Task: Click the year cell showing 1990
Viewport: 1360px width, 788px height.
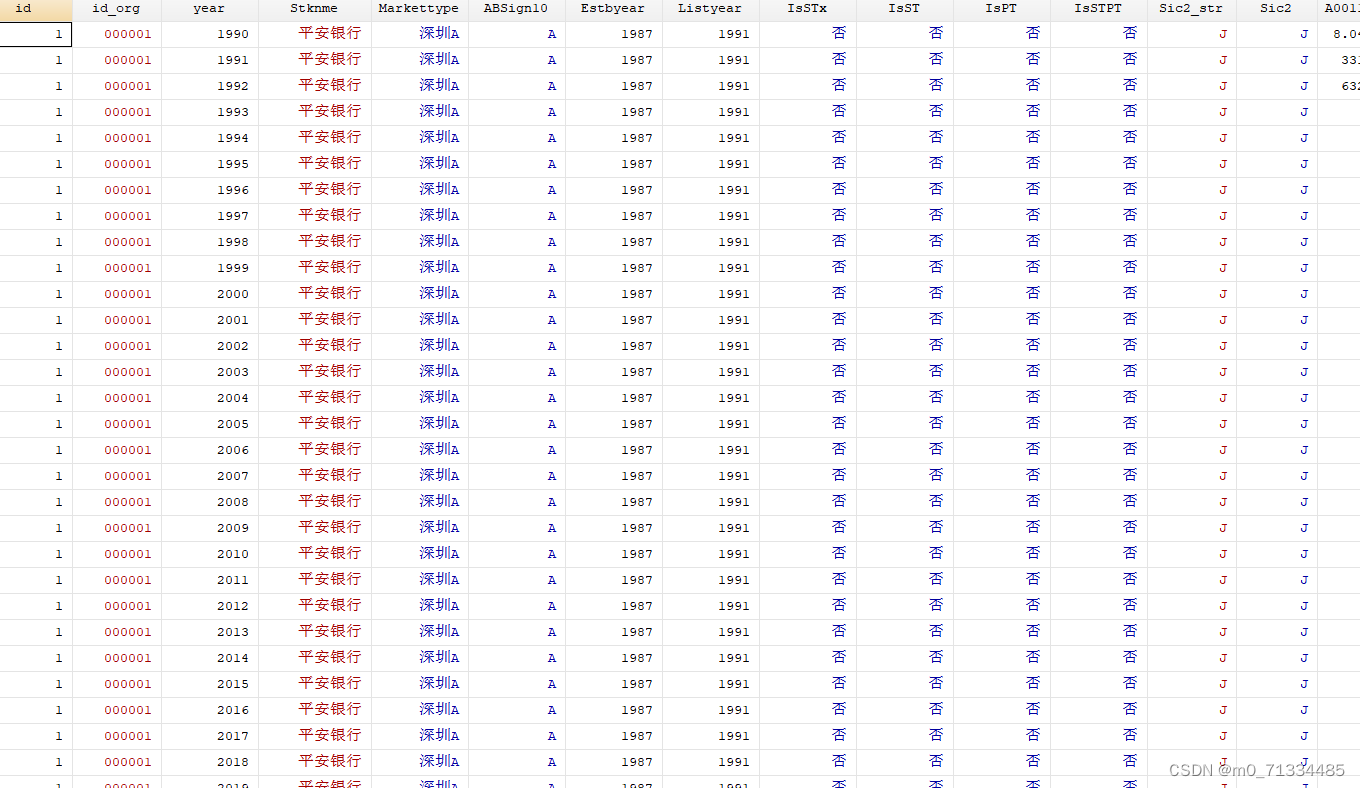Action: tap(209, 34)
